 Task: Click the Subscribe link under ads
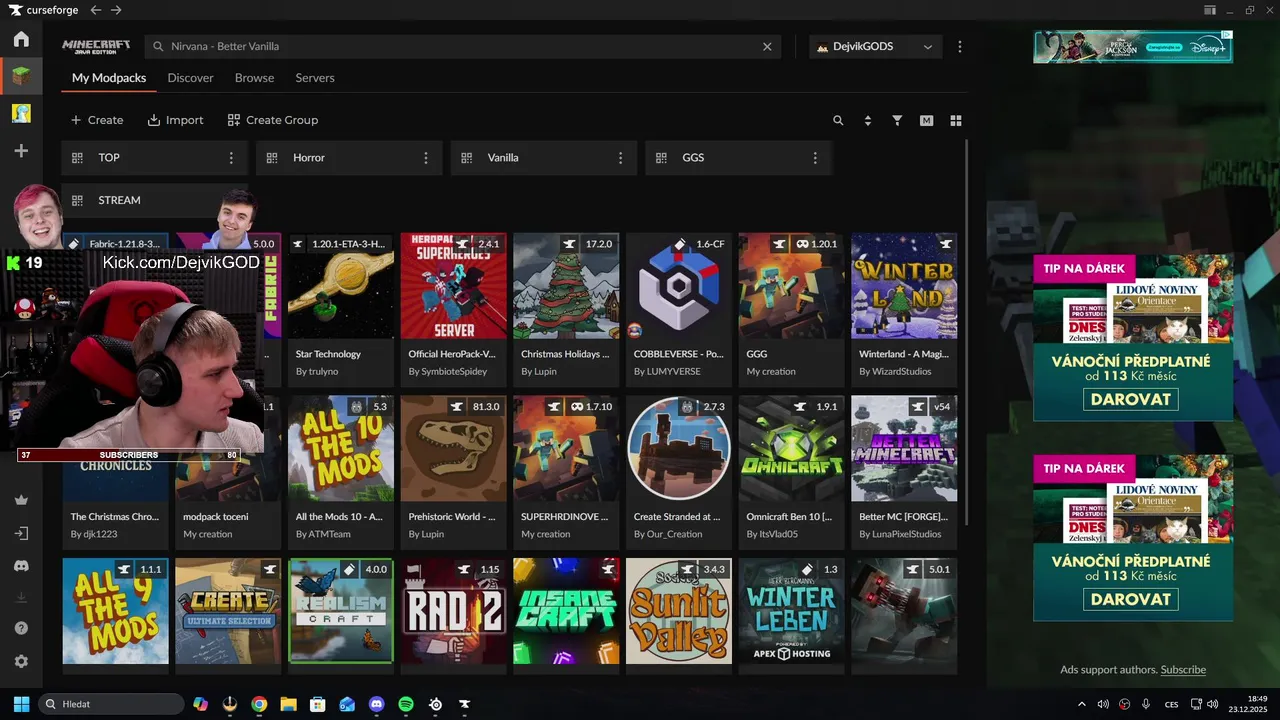click(x=1183, y=670)
